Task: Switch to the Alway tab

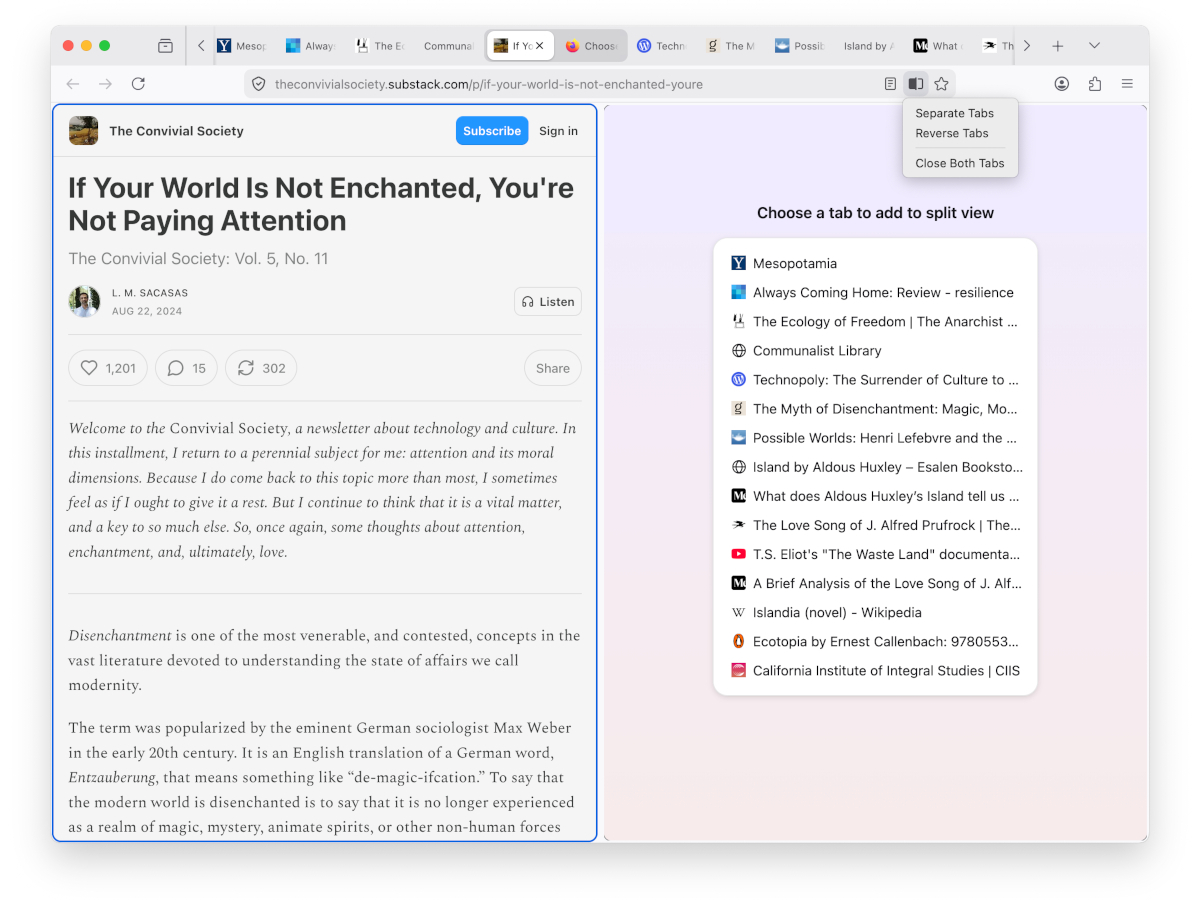Action: click(310, 46)
